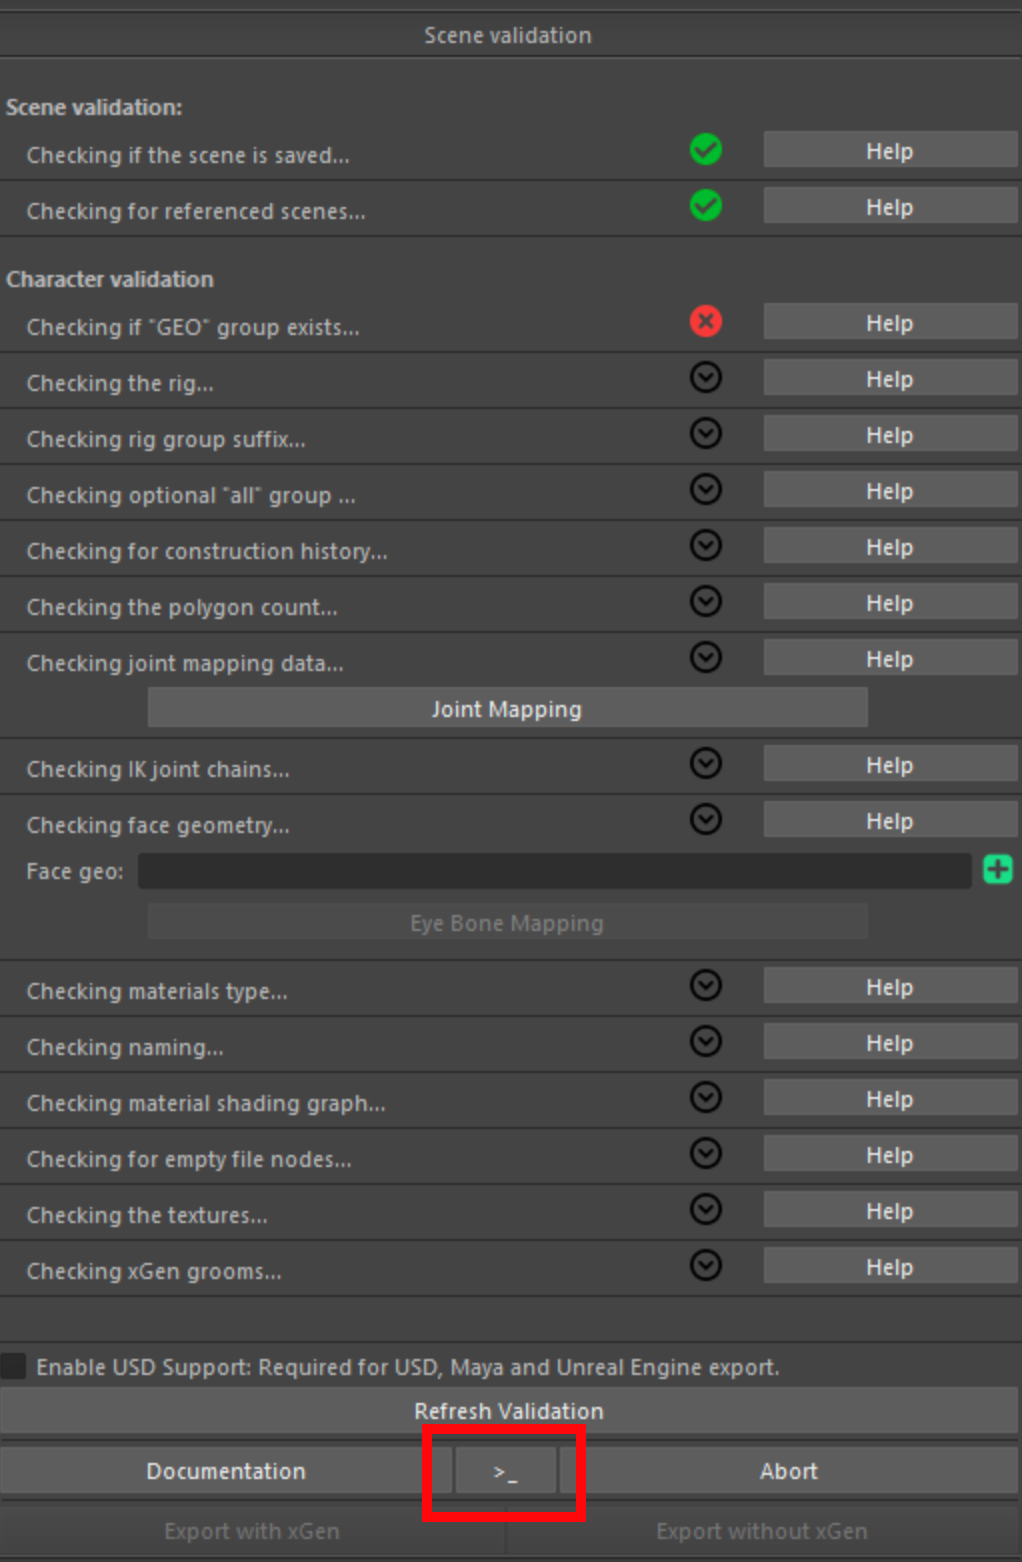Click status icon for xGen grooms check
Screen dimensions: 1022x1562
[706, 1266]
